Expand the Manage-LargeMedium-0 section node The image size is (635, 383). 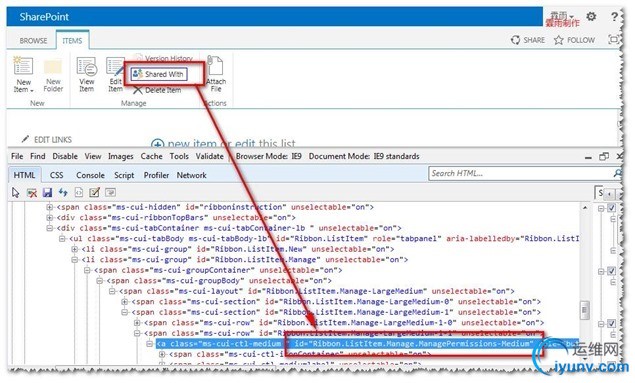125,302
